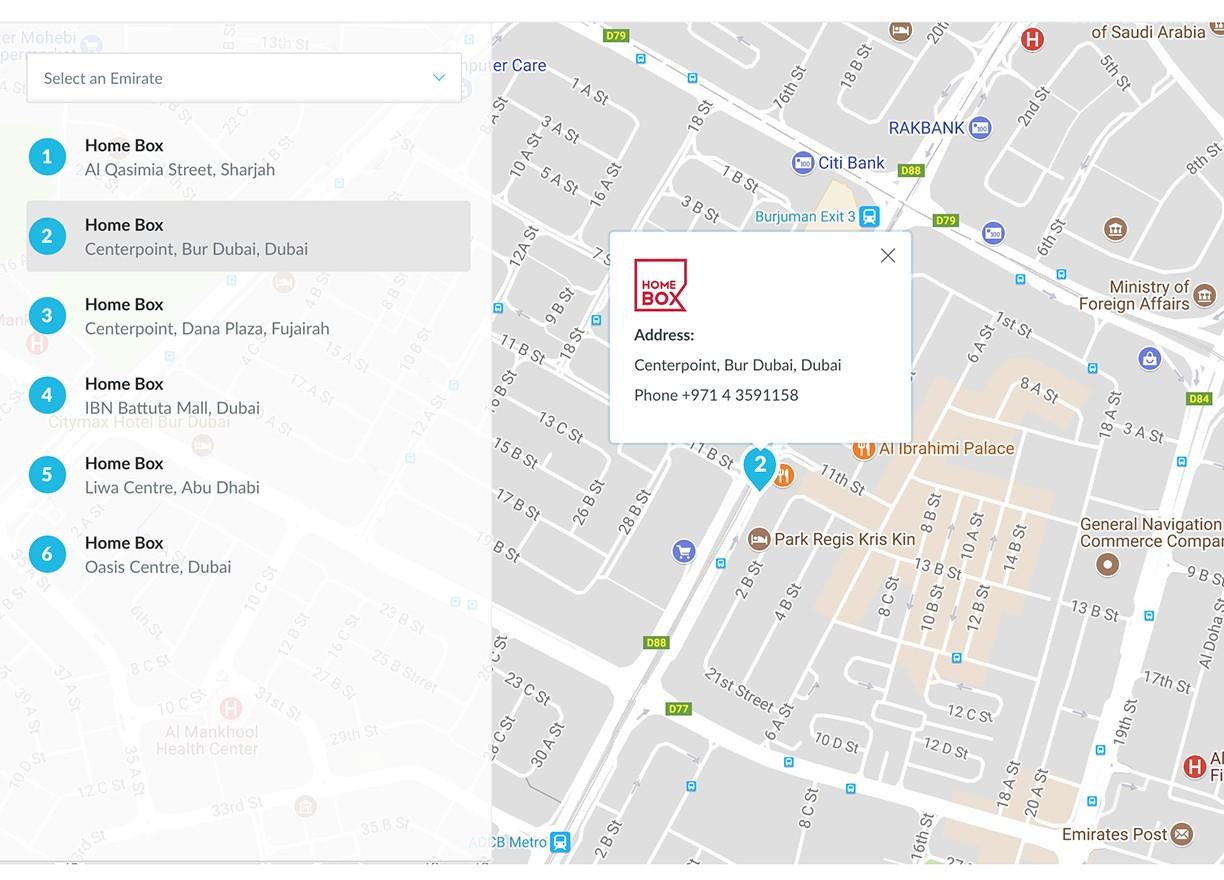Click the Al Ibrahimi Palace restaurant icon

(x=864, y=449)
